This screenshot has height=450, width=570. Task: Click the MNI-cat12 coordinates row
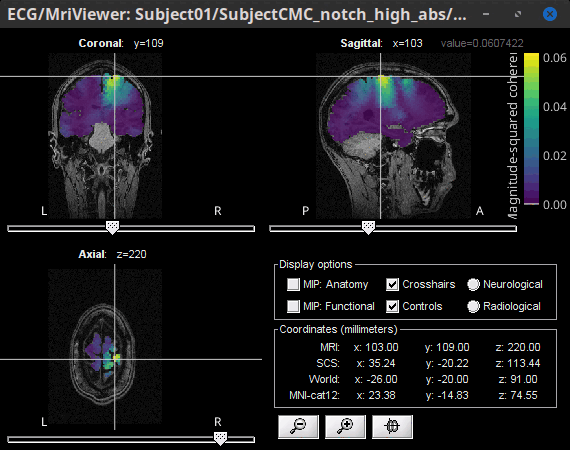point(414,395)
